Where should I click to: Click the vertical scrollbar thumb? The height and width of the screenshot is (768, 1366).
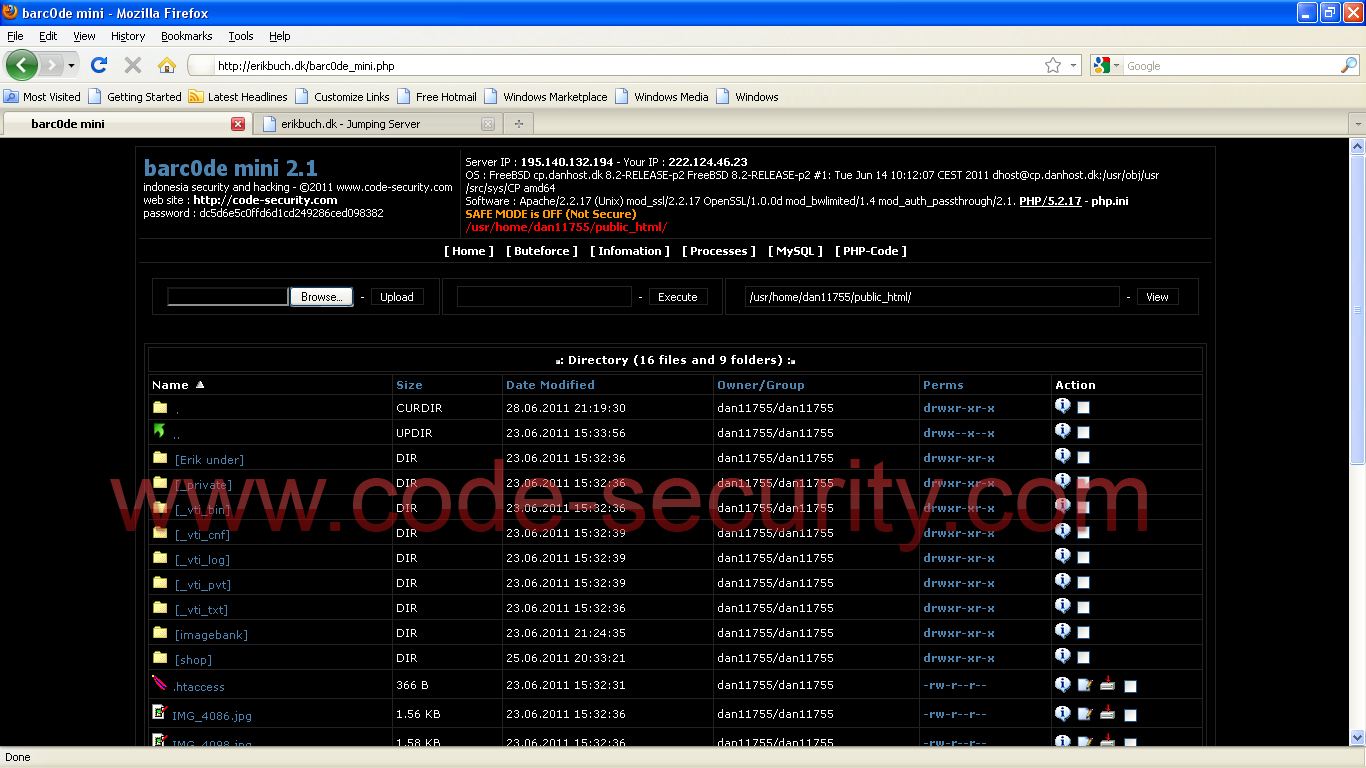[1357, 309]
